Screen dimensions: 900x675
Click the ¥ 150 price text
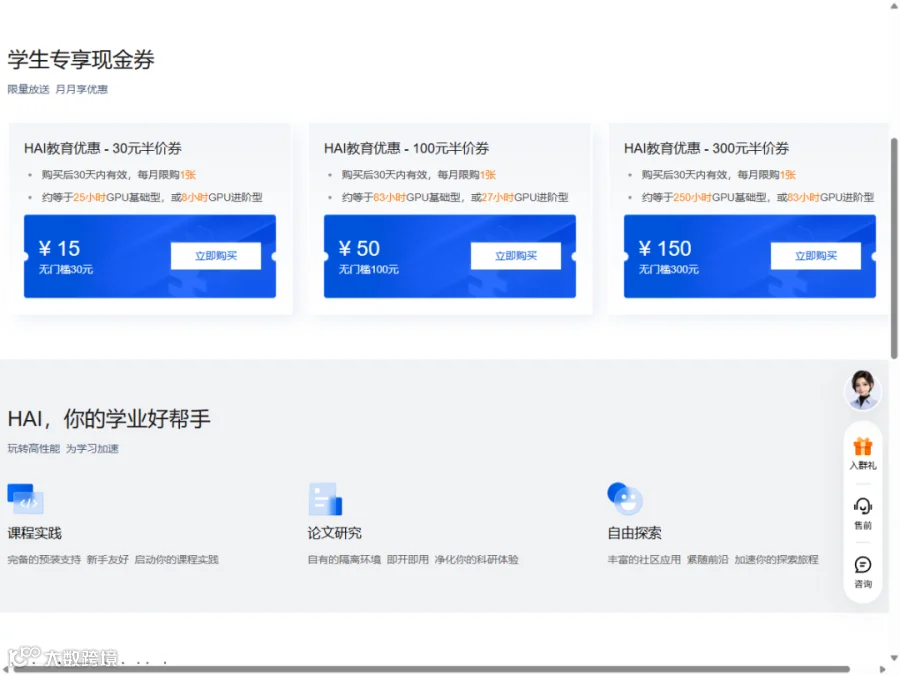[665, 249]
